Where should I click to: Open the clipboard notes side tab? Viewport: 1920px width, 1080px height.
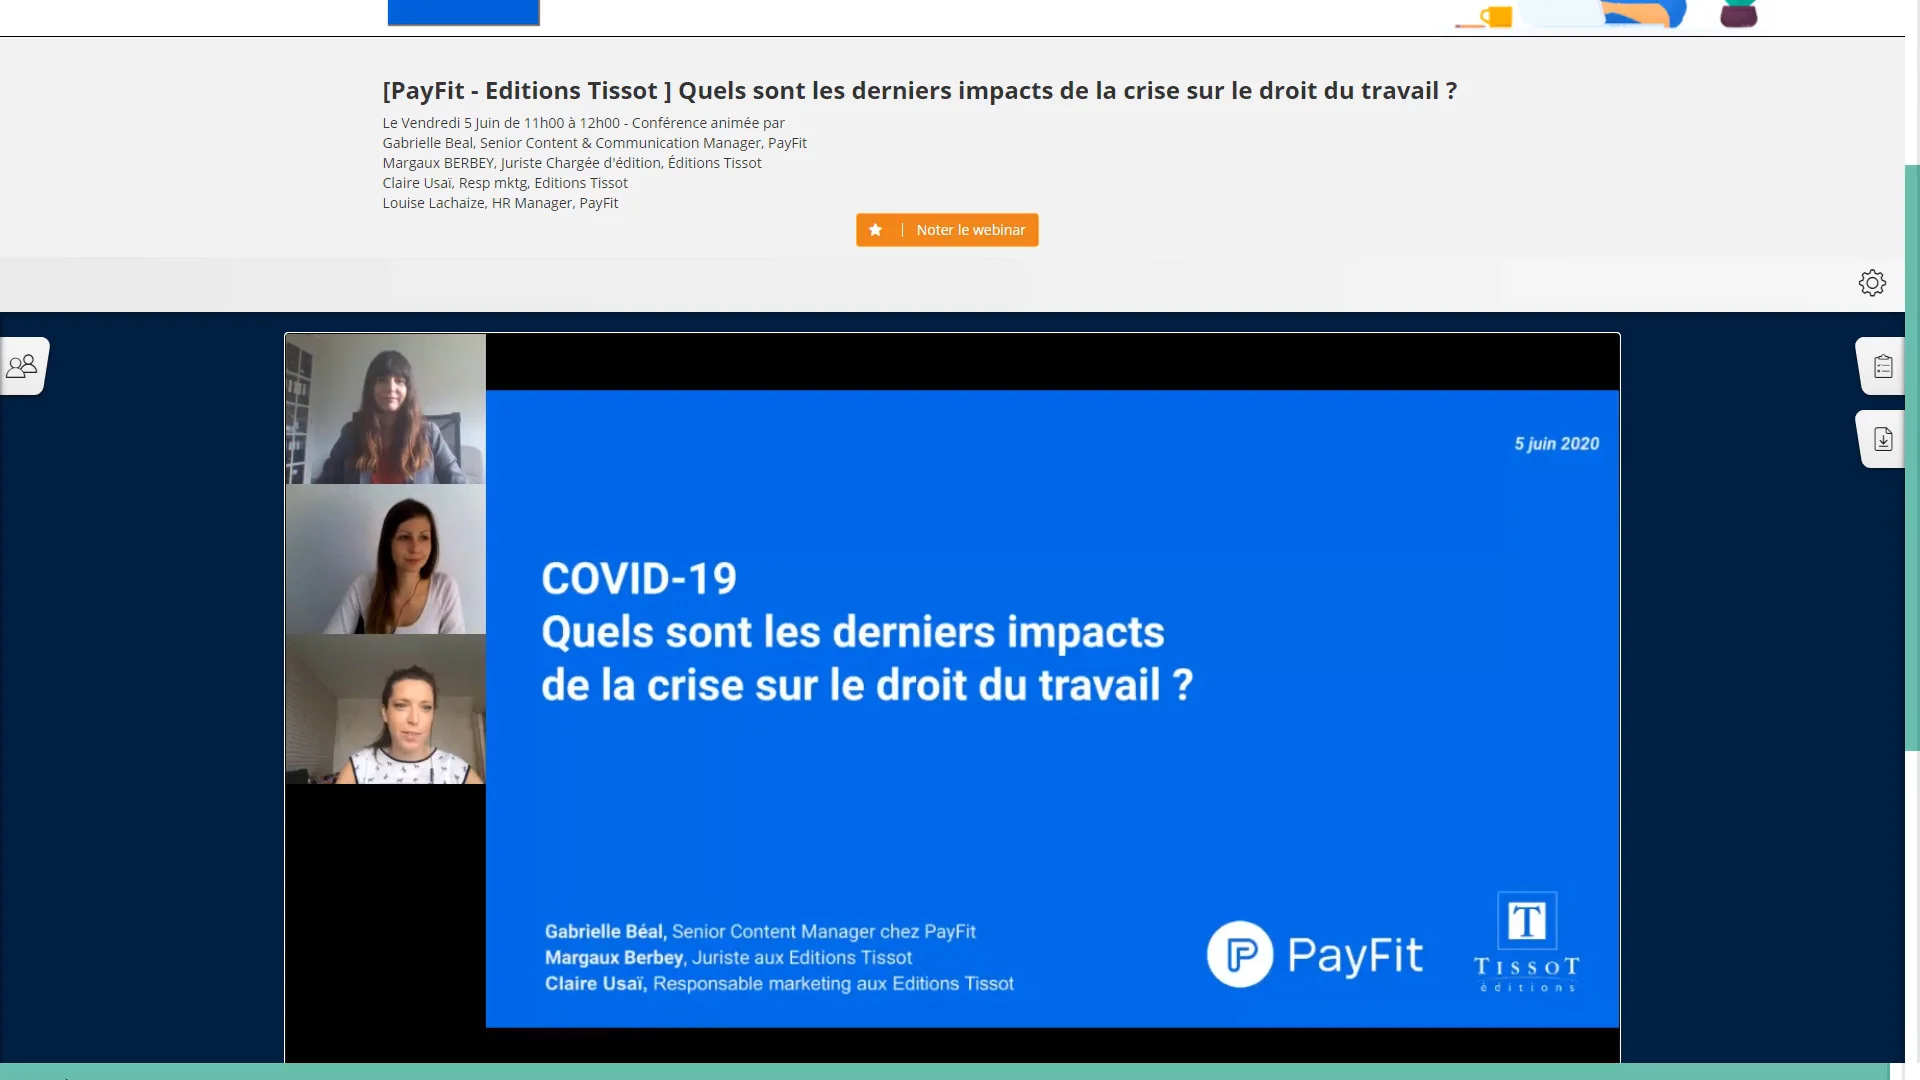click(1882, 366)
